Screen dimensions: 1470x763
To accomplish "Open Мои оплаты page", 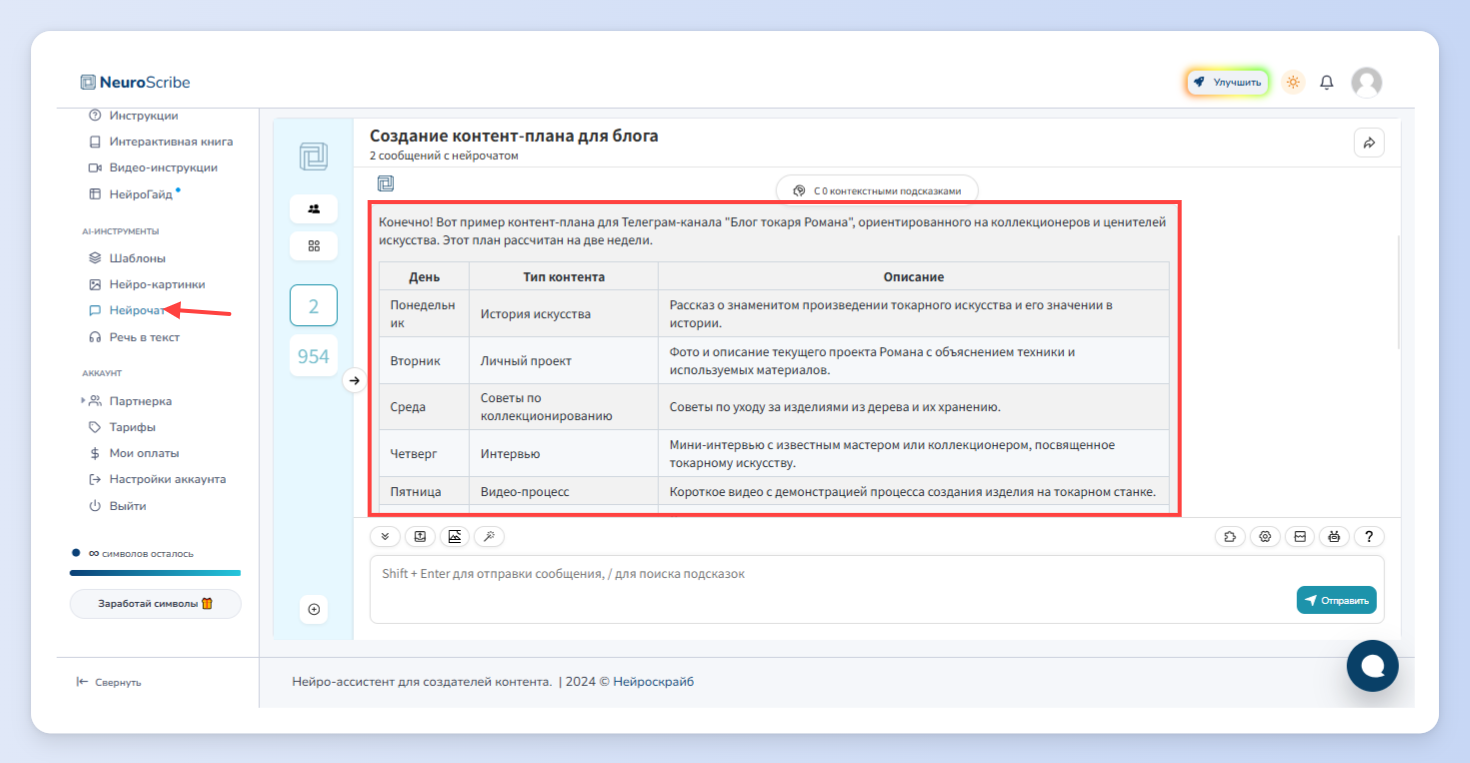I will tap(134, 453).
